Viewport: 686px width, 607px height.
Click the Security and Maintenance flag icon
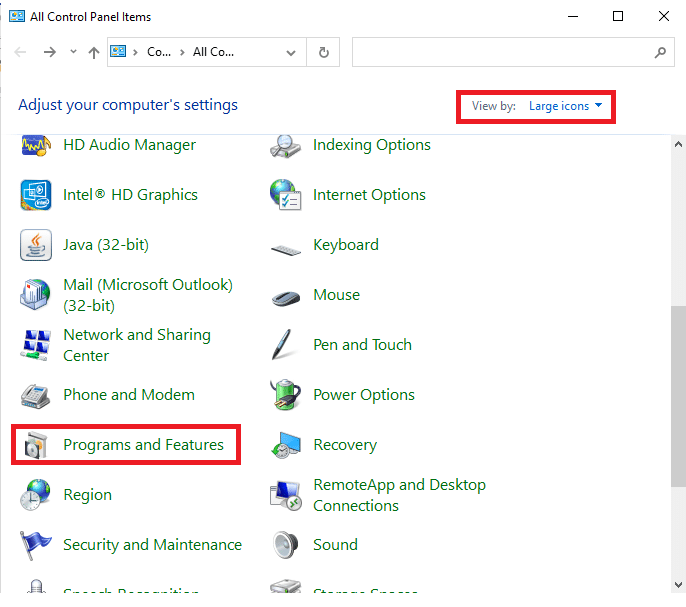click(x=36, y=545)
